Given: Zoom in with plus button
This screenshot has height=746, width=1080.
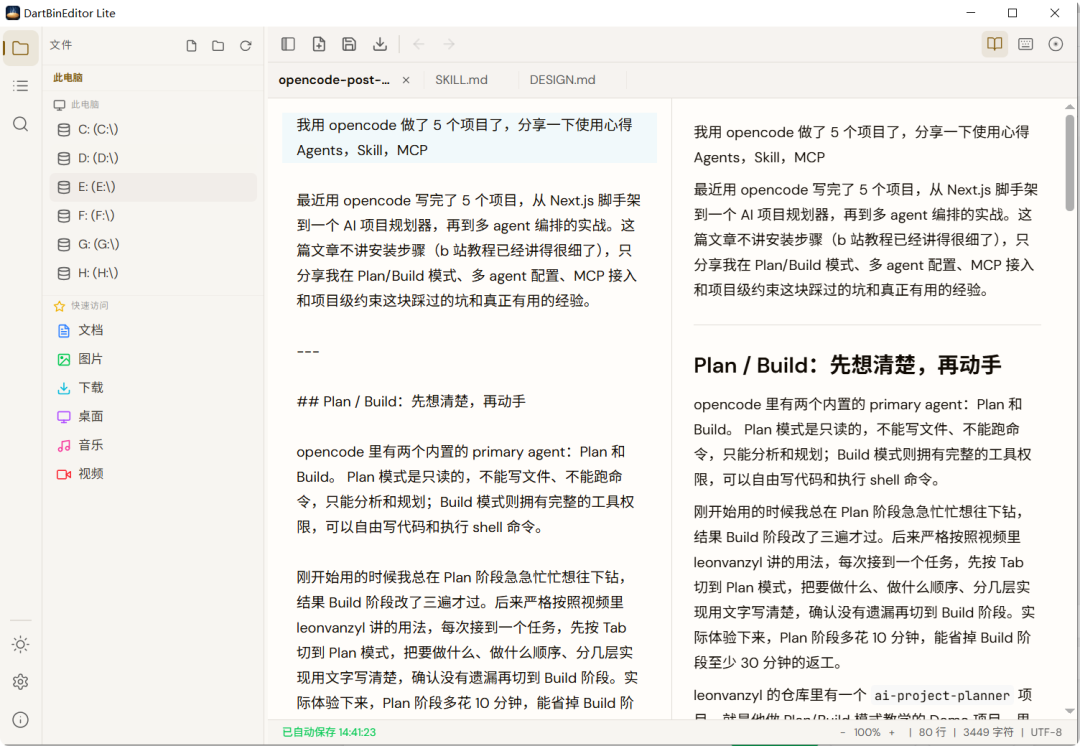Looking at the screenshot, I should coord(892,732).
